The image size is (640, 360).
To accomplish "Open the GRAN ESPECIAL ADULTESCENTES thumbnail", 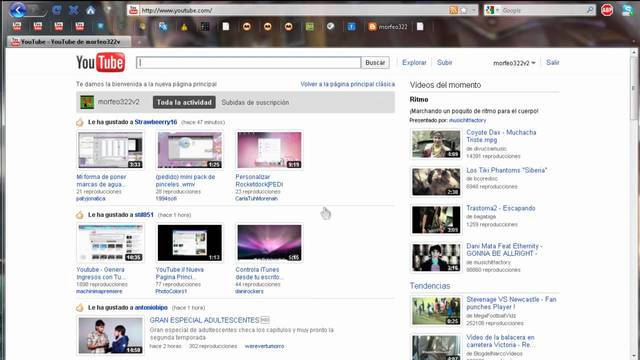I will click(111, 336).
